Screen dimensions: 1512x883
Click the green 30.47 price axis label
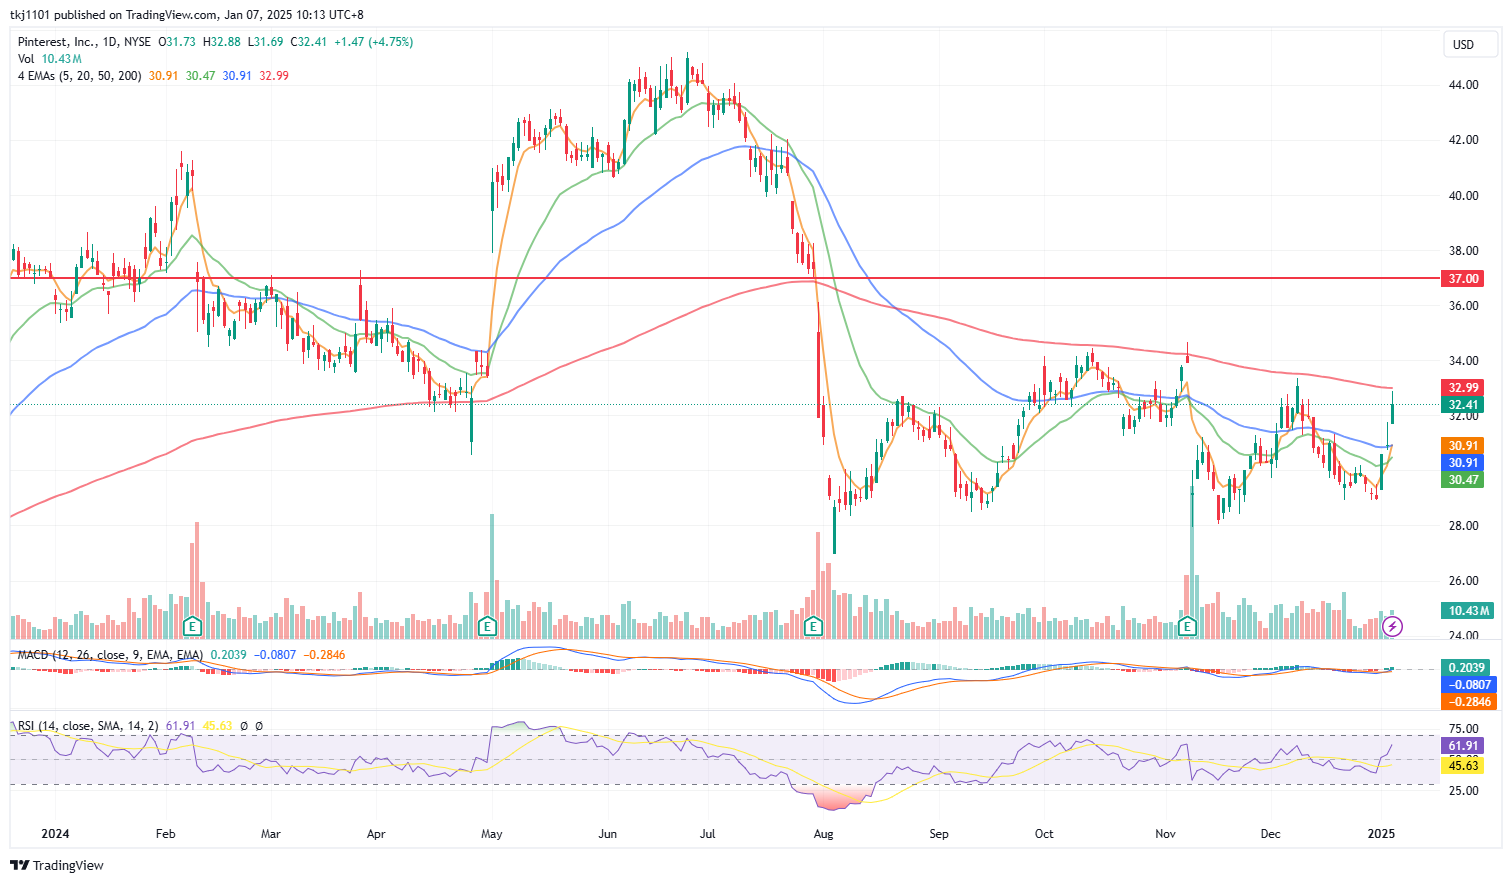point(1464,480)
